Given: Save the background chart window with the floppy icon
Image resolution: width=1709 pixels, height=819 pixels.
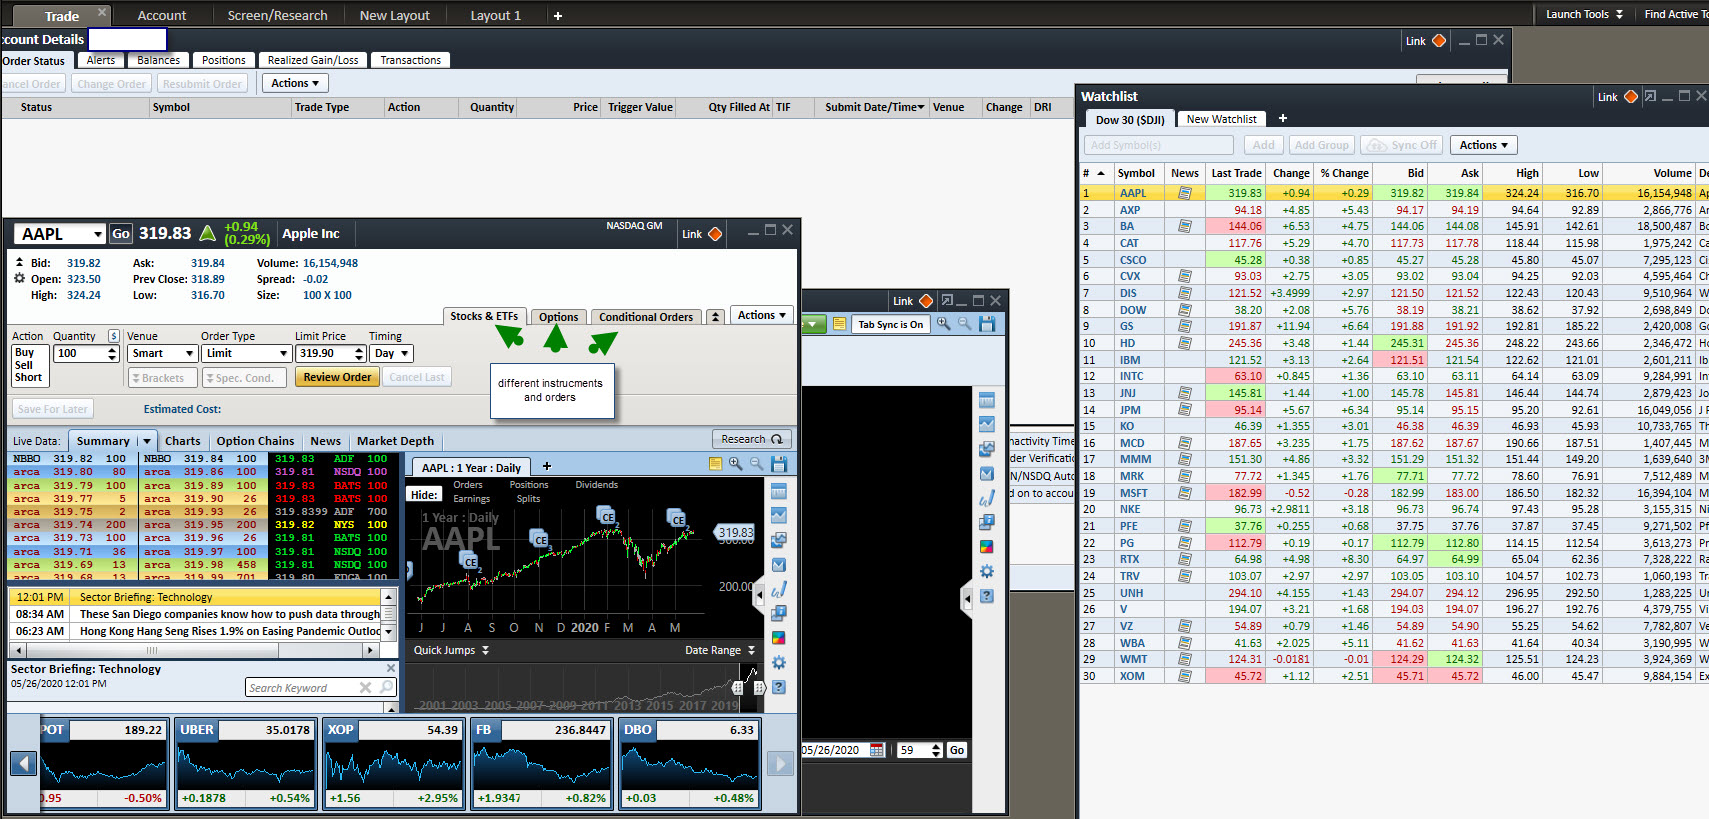Looking at the screenshot, I should [x=987, y=324].
